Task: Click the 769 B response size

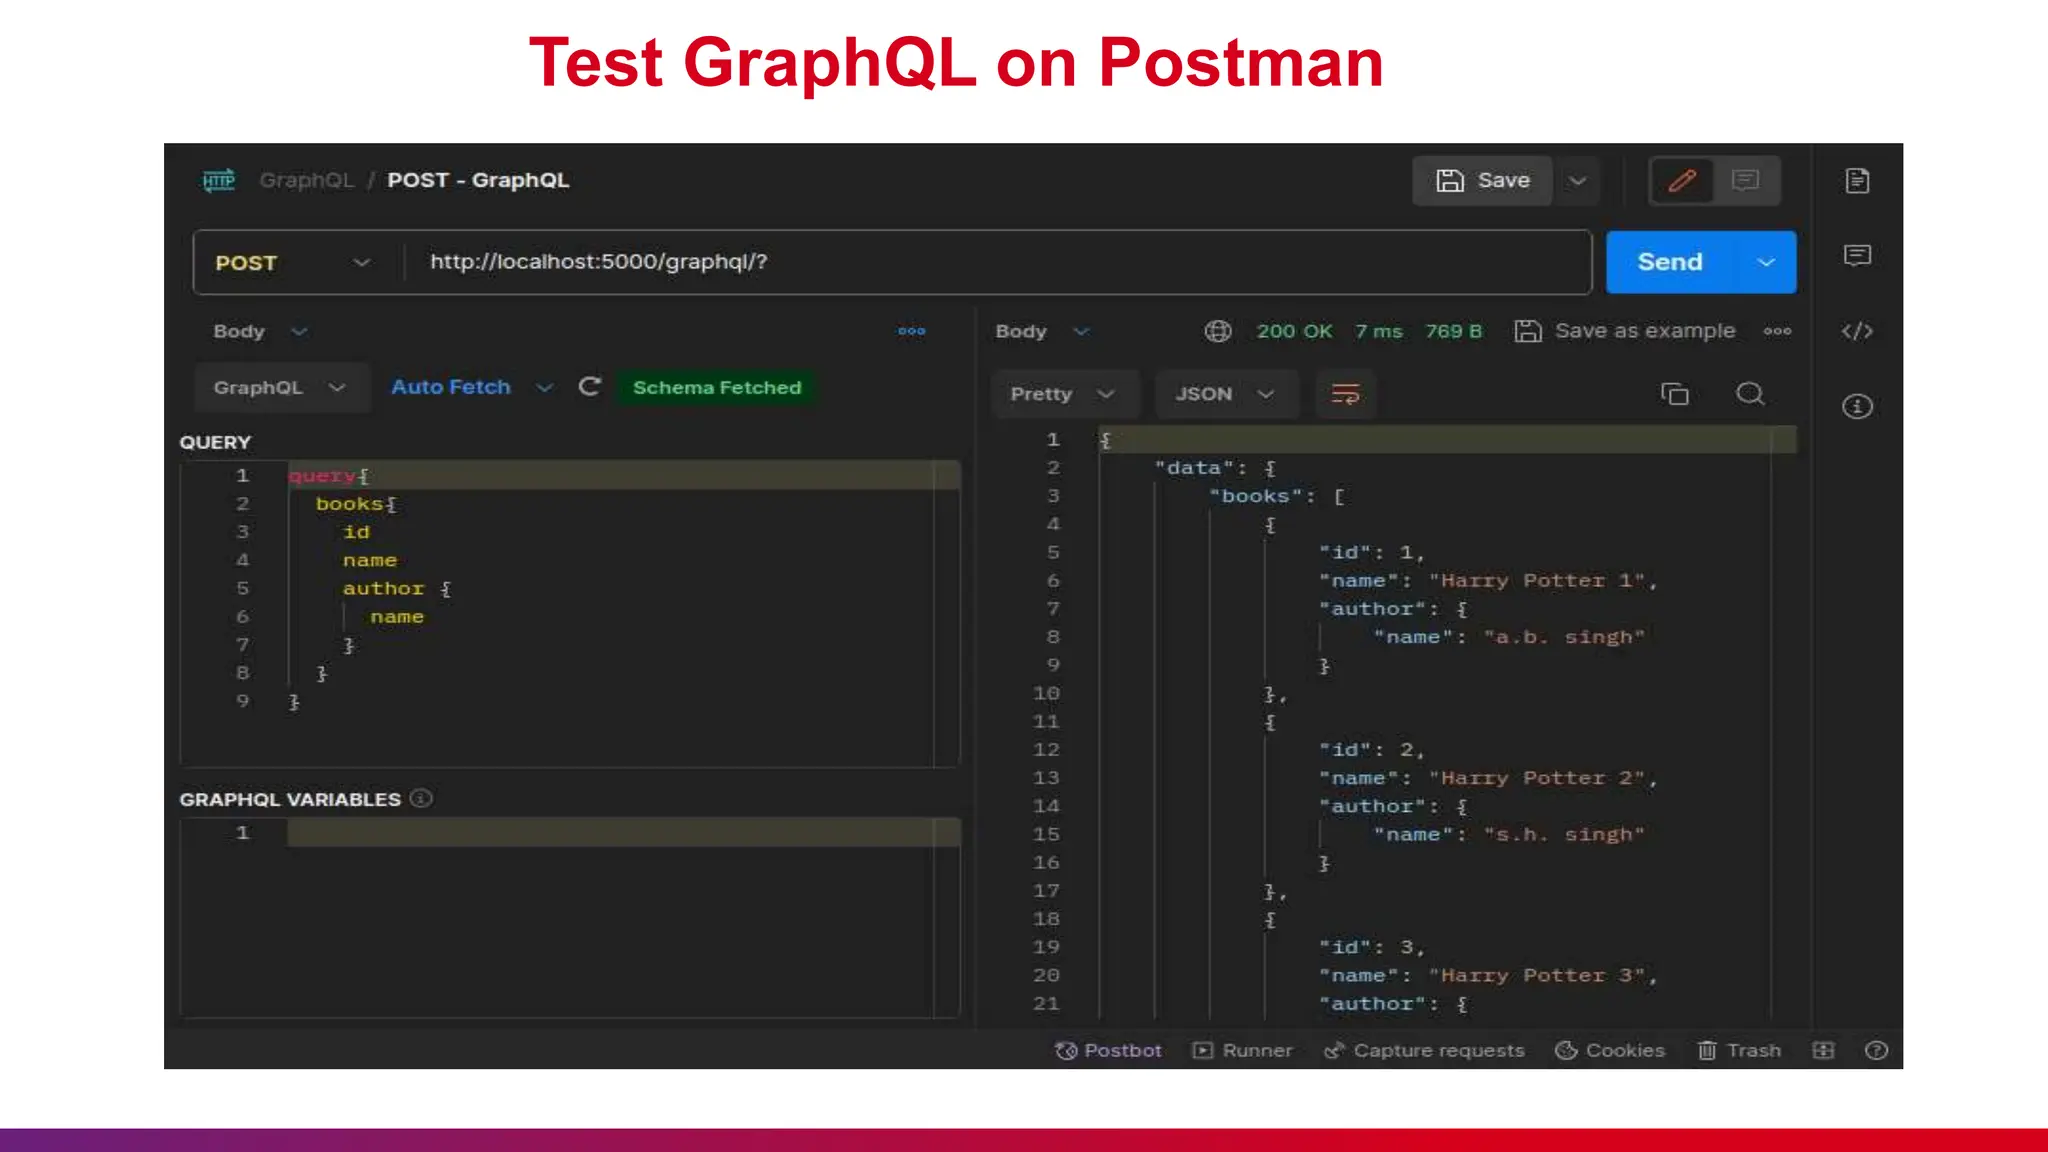Action: coord(1453,331)
